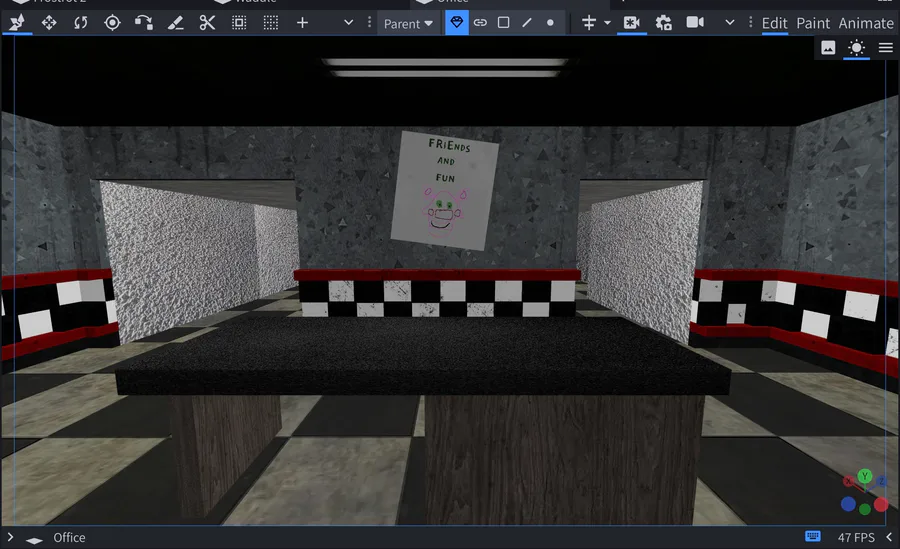The width and height of the screenshot is (900, 549).
Task: Open the align options dropdown arrow
Action: 607,23
